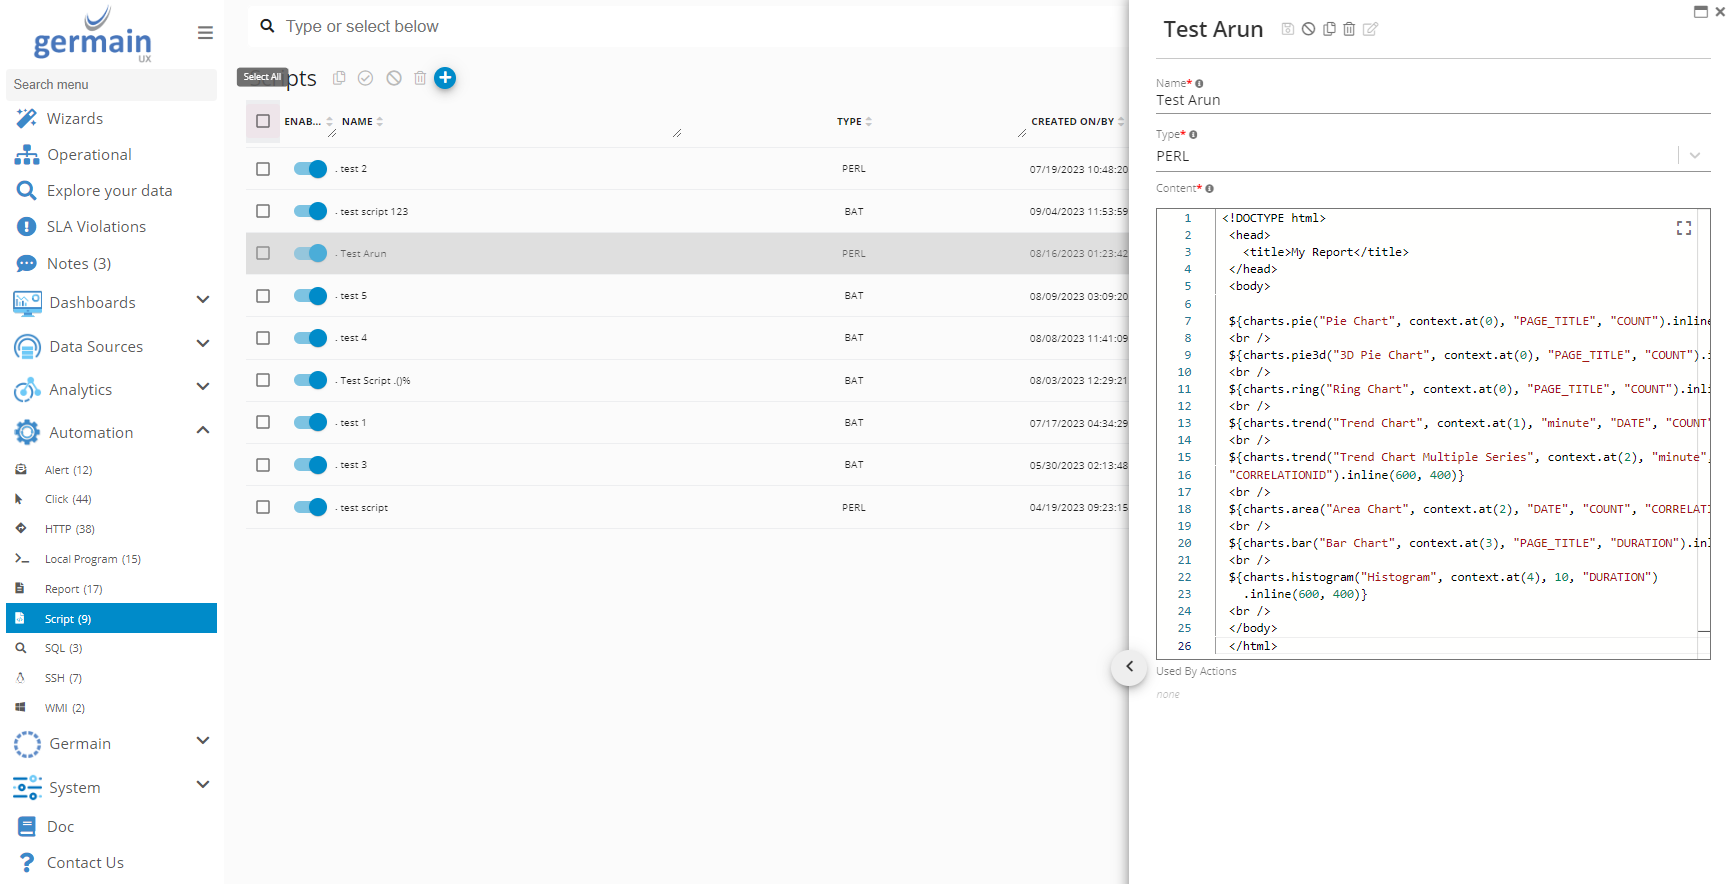
Task: Click the blue add script plus button
Action: pyautogui.click(x=445, y=78)
